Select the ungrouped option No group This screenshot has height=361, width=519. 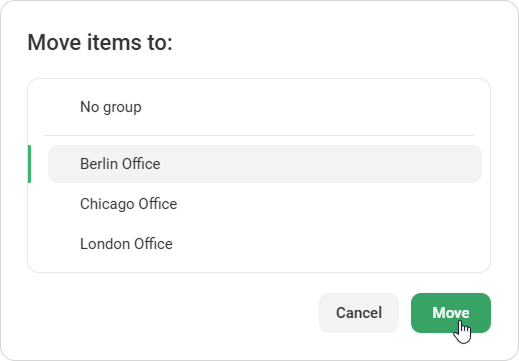[265, 107]
